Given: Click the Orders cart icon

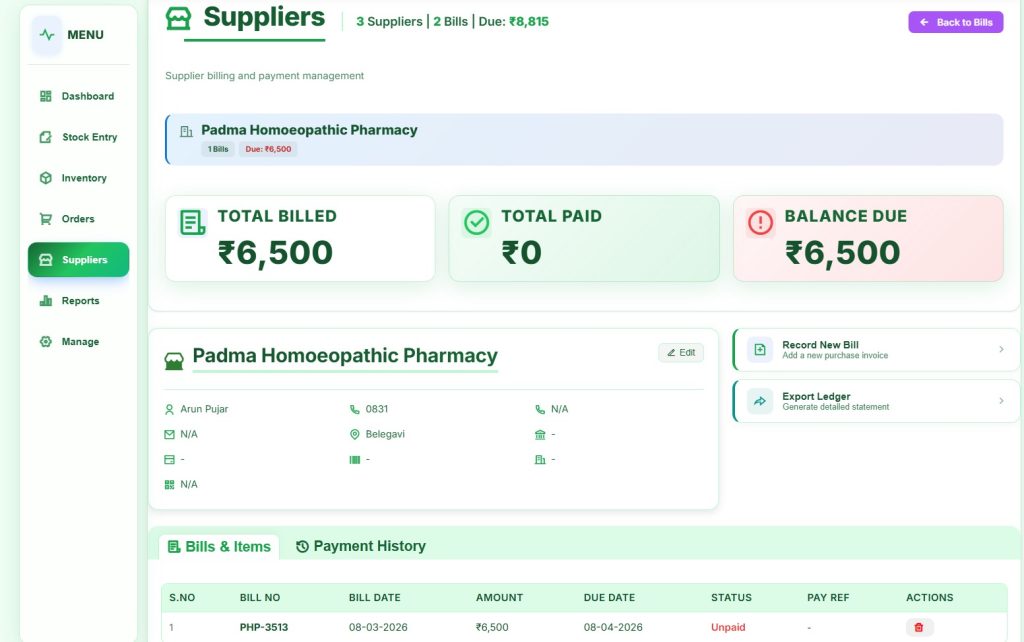Looking at the screenshot, I should click(x=45, y=219).
